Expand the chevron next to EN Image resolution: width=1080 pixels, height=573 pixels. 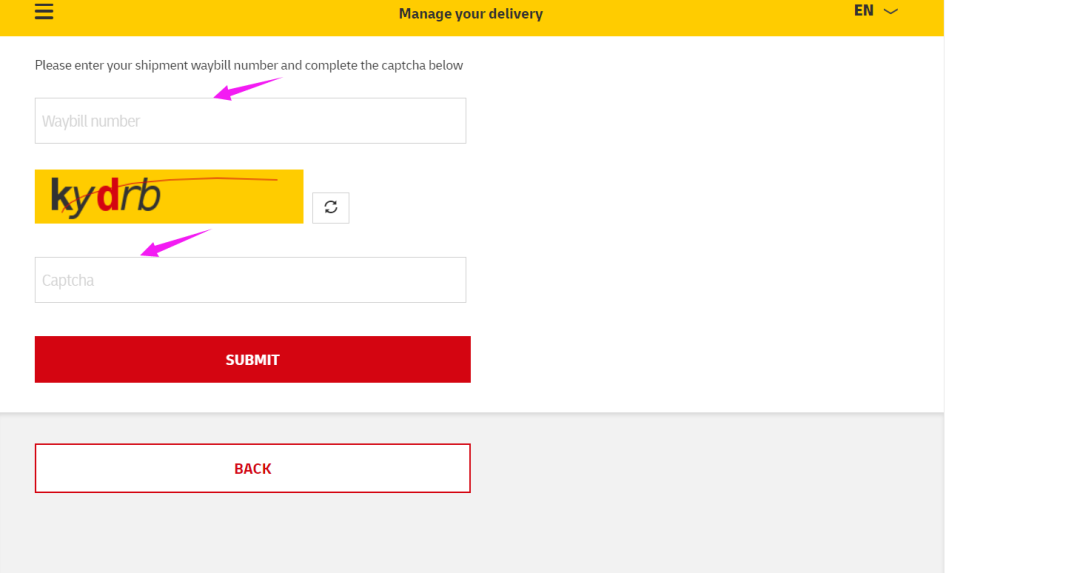pos(891,11)
